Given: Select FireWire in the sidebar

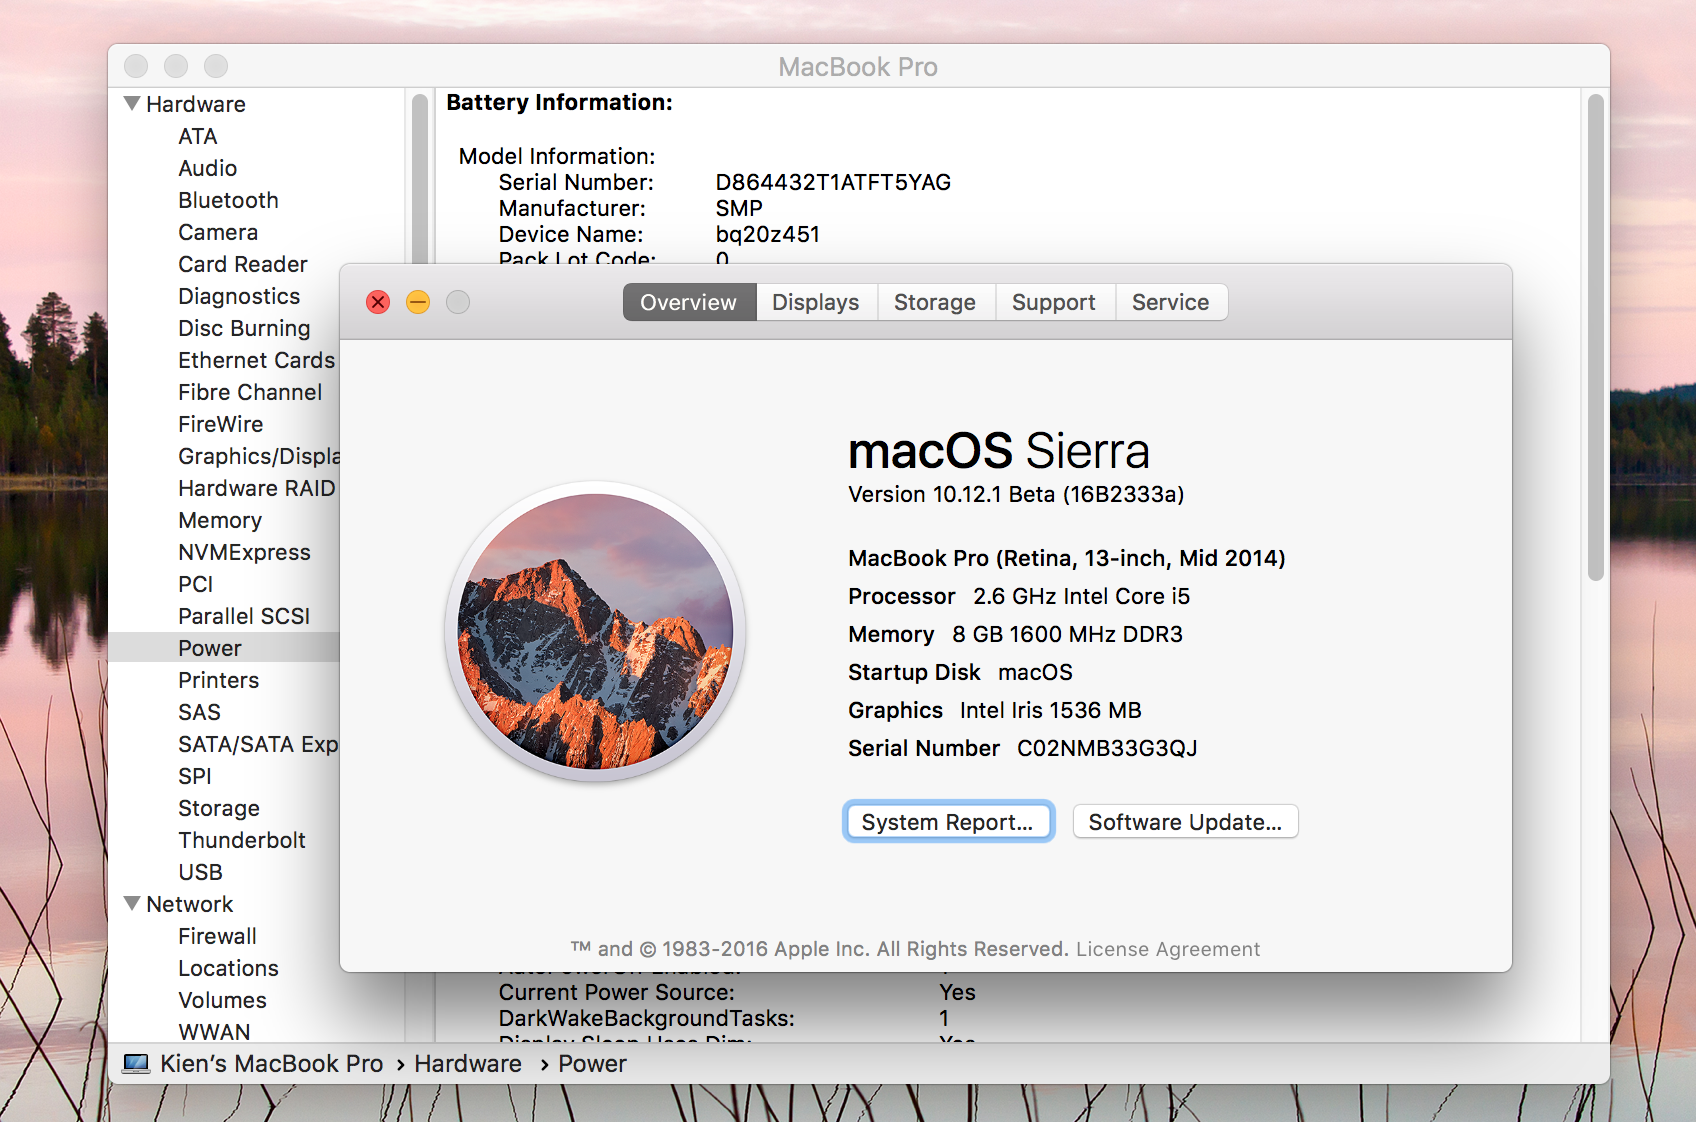Looking at the screenshot, I should tap(221, 424).
